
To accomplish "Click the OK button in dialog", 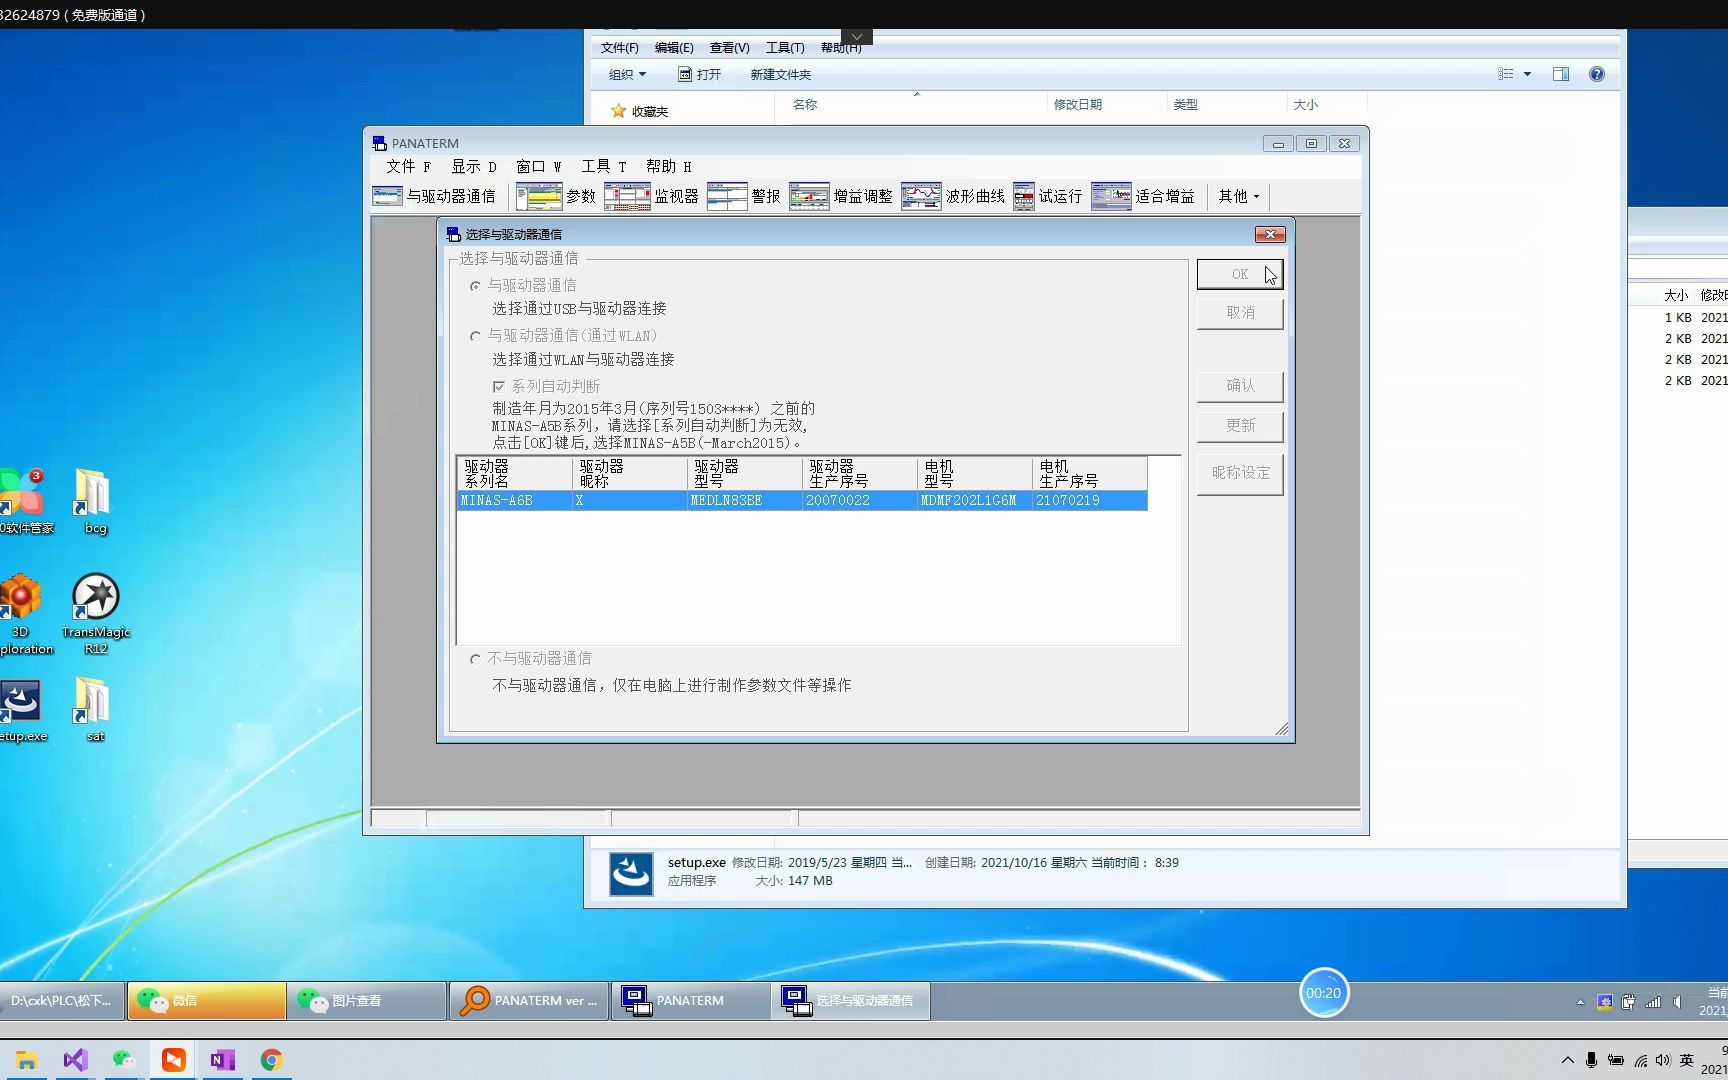I will tap(1240, 274).
